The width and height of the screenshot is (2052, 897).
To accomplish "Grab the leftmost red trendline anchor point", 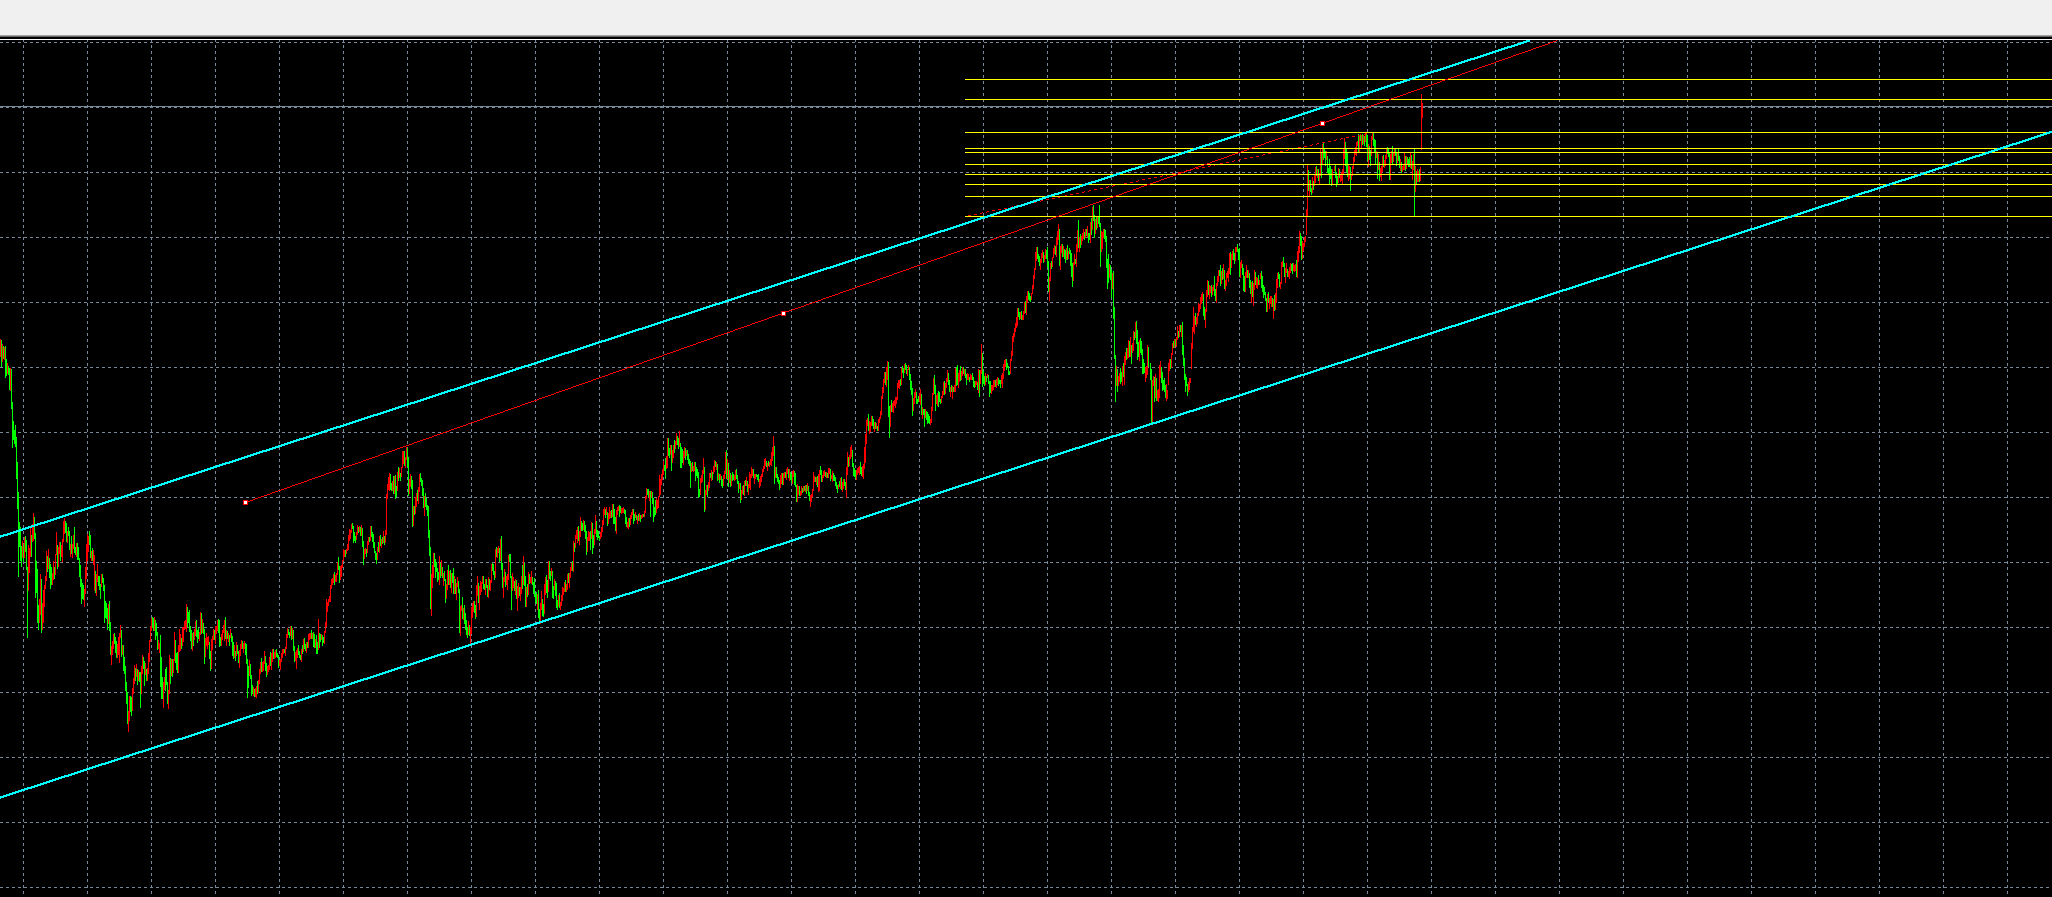I will click(x=245, y=502).
